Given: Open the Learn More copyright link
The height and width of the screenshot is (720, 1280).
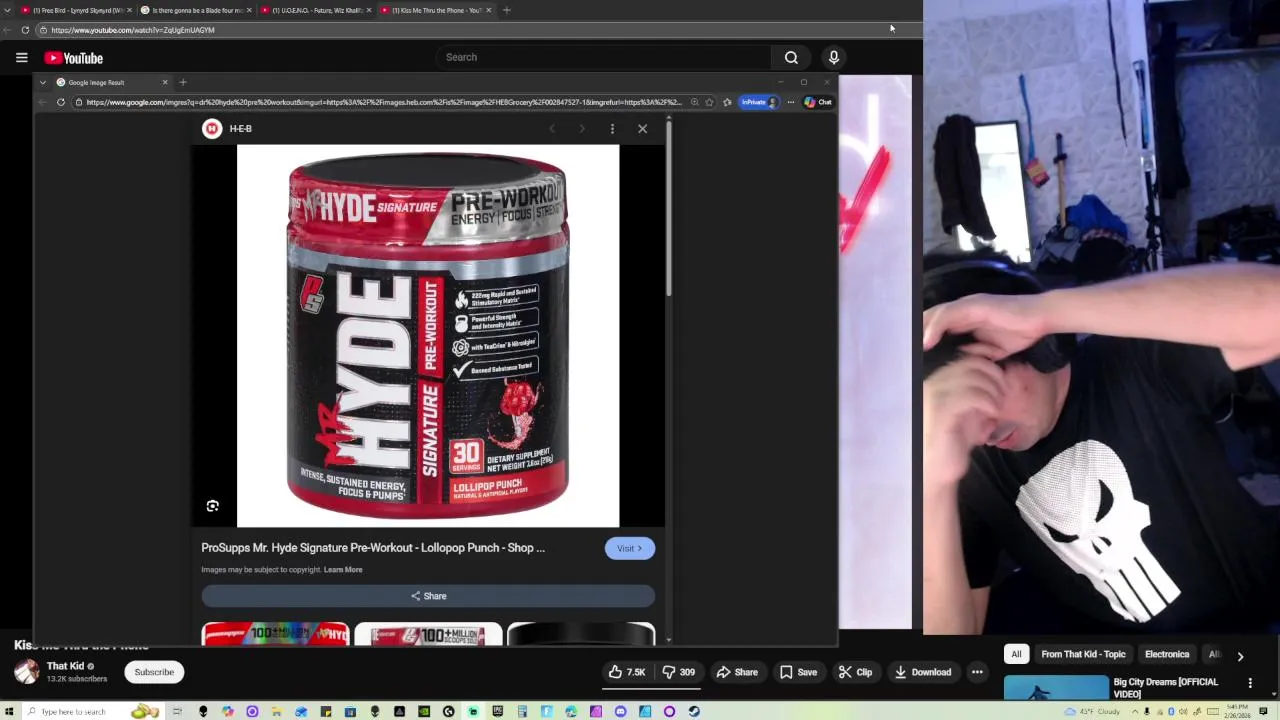Looking at the screenshot, I should pyautogui.click(x=343, y=570).
